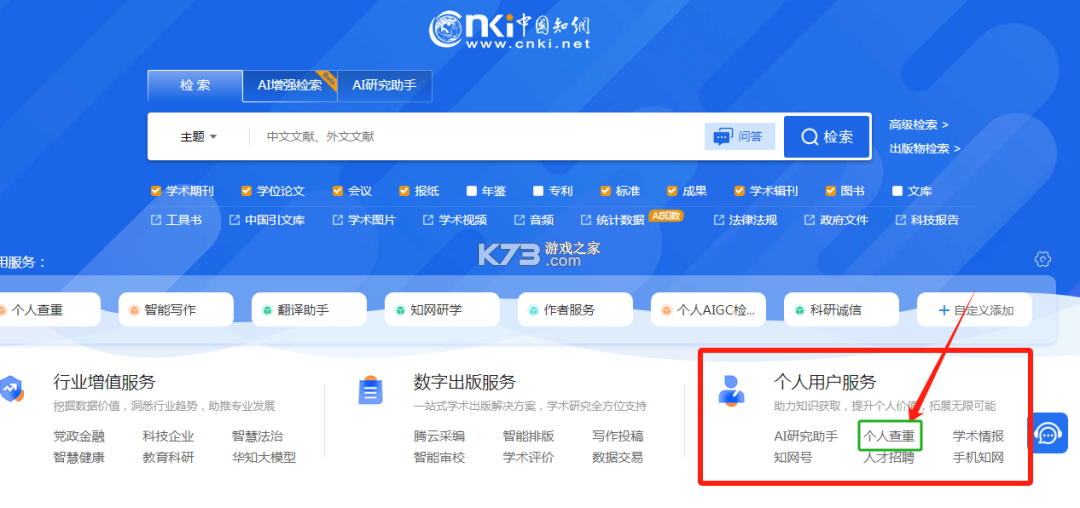Open the 手机知网 link
Image resolution: width=1080 pixels, height=508 pixels.
tap(978, 457)
